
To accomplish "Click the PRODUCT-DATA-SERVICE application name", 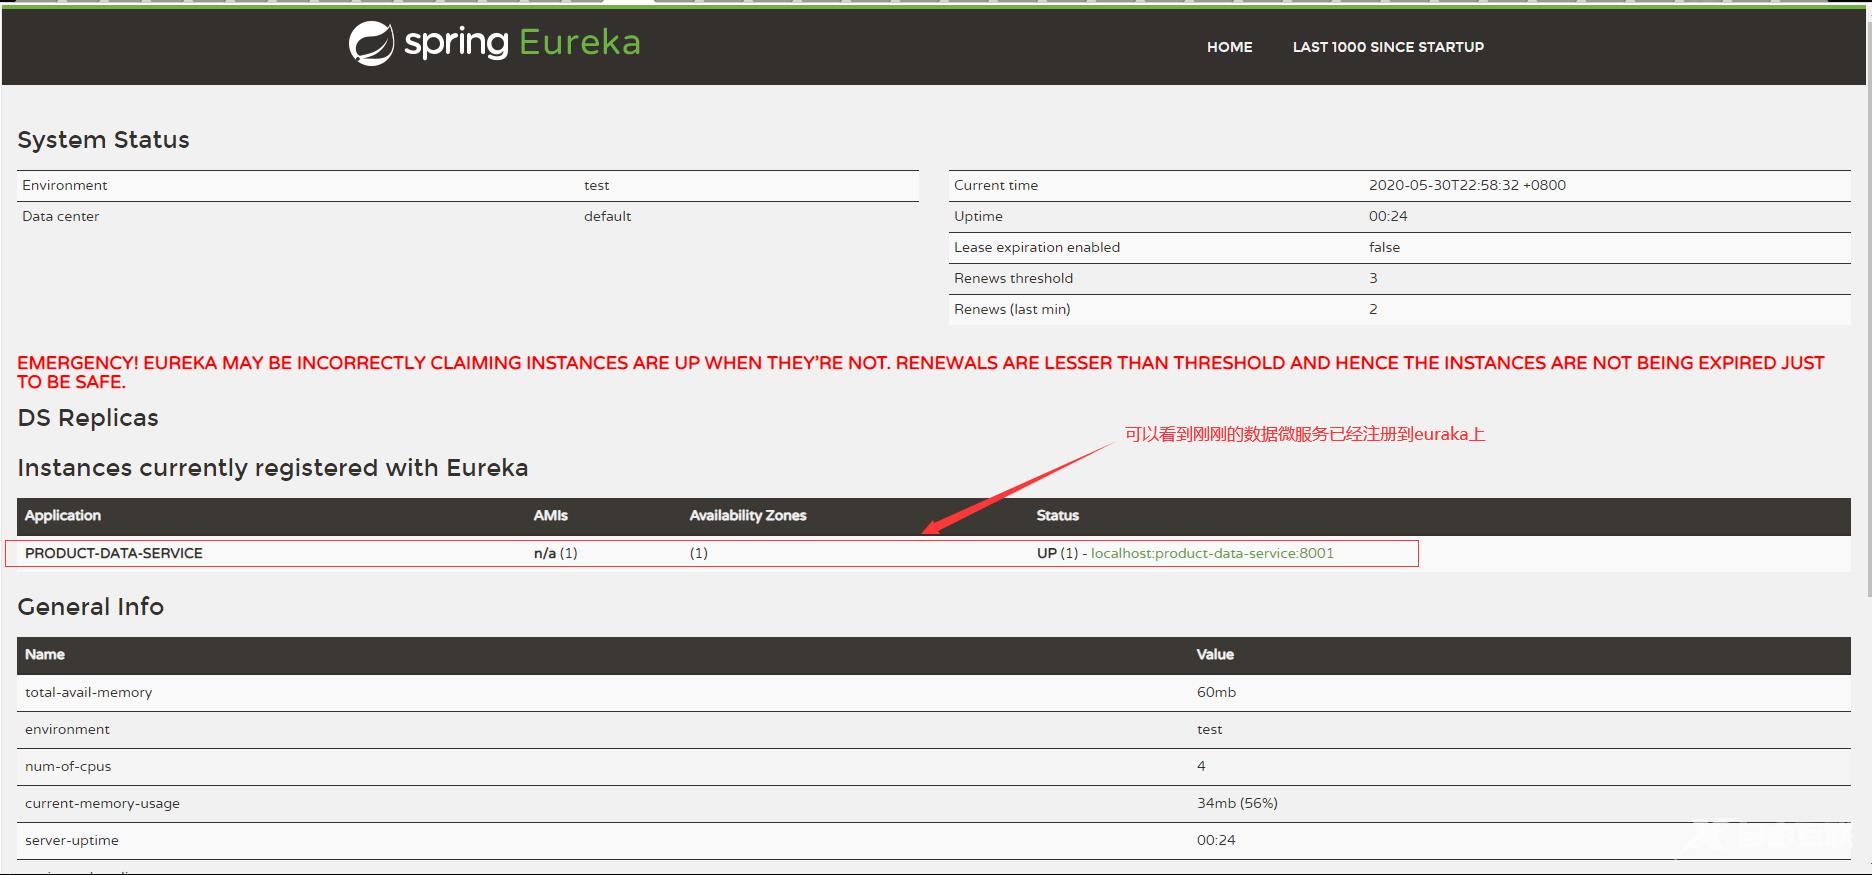I will [x=114, y=553].
